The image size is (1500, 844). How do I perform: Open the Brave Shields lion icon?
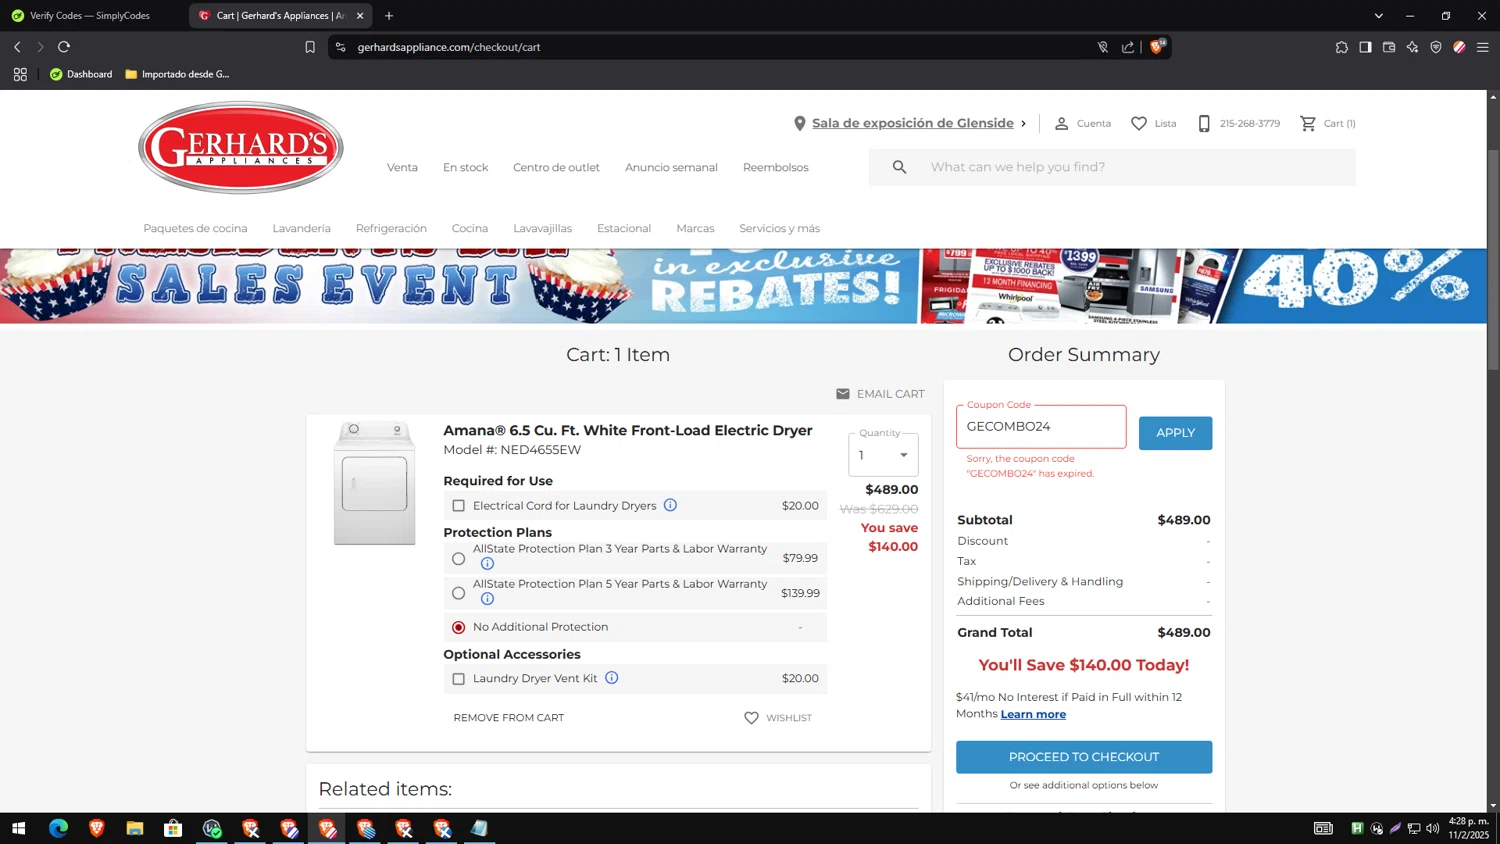1157,47
